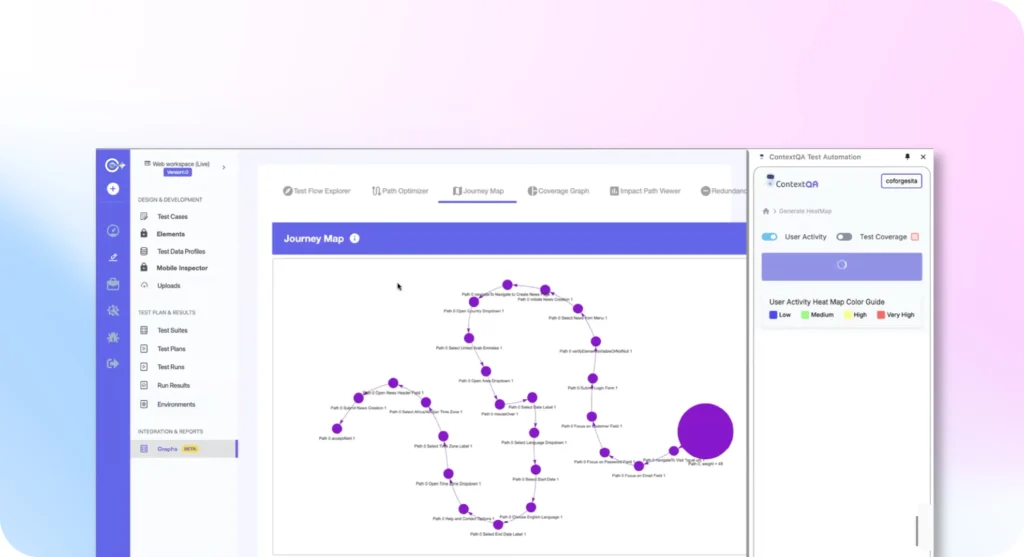Open the dashboard gauge icon in sidebar
Viewport: 1024px width, 557px height.
[x=113, y=231]
